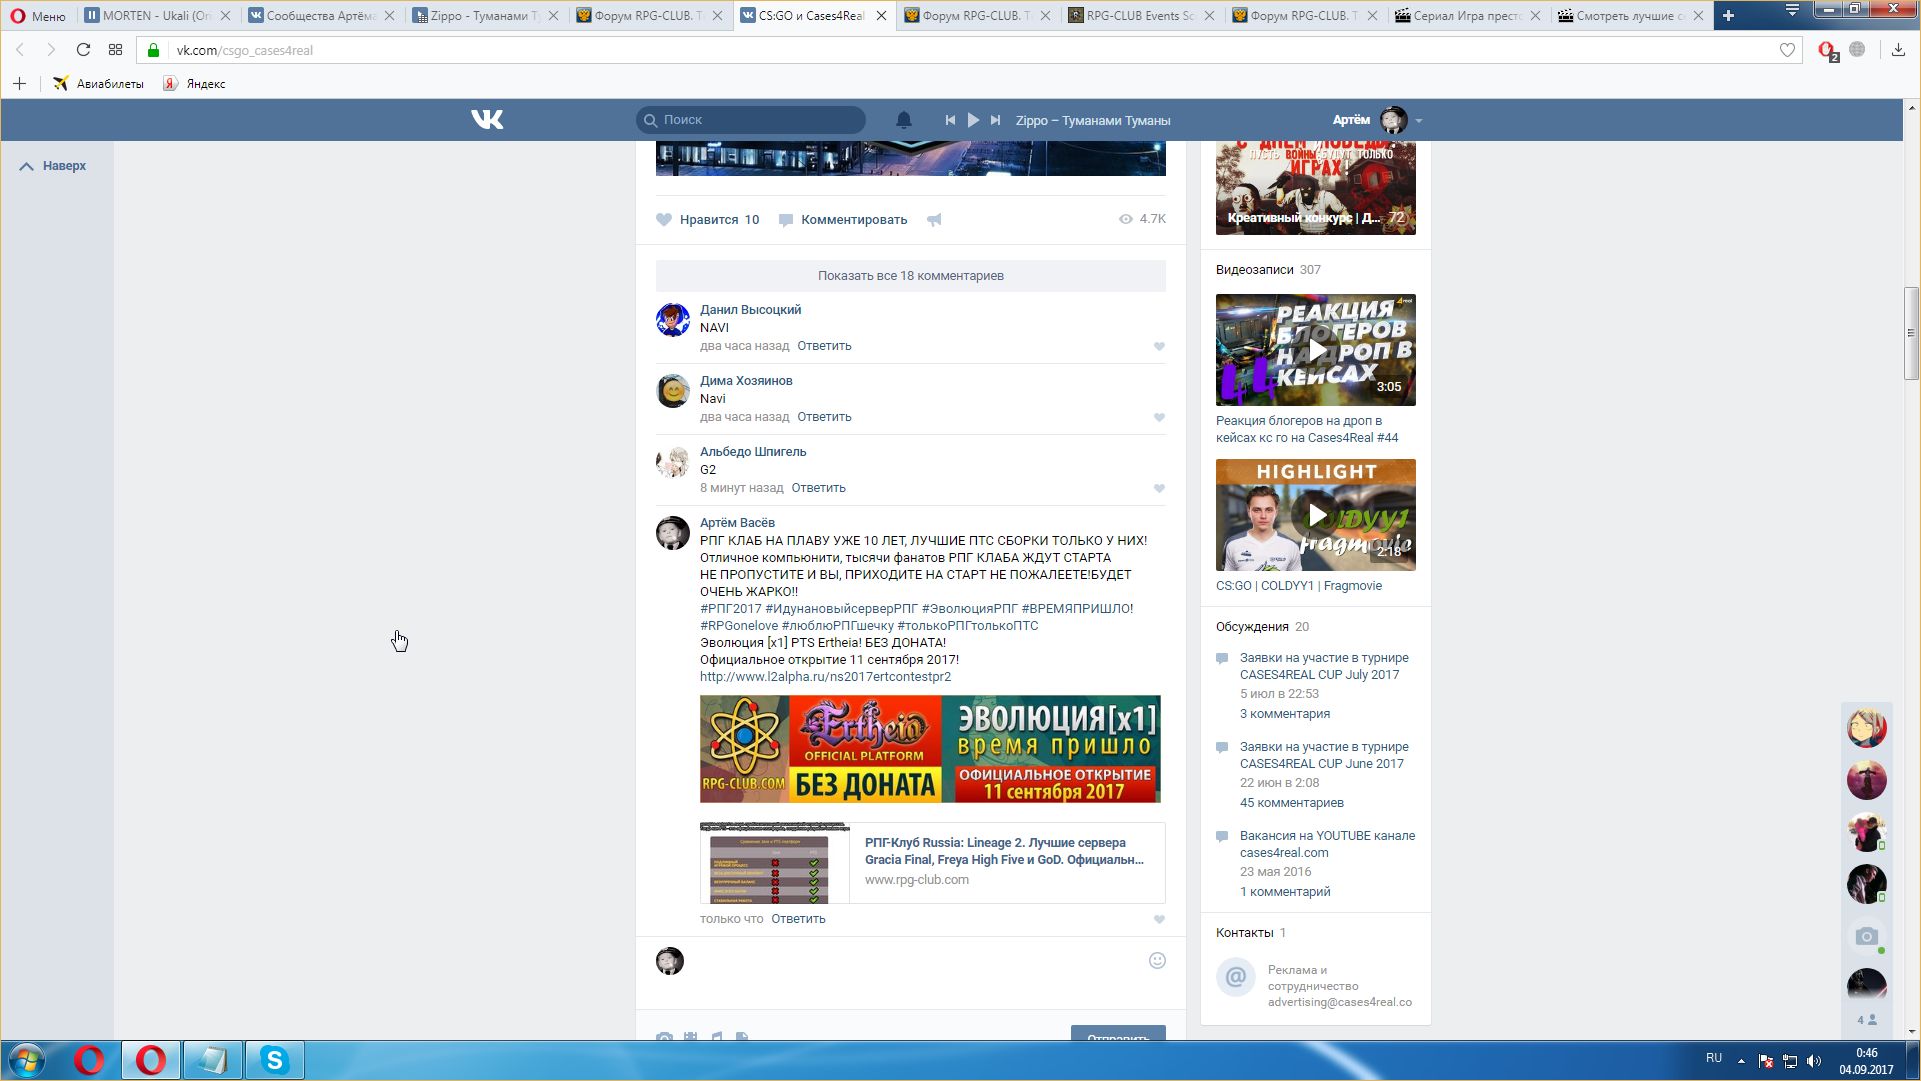Switch to Смотреть лучшие tab
Screen dimensions: 1921x1081
click(1630, 15)
